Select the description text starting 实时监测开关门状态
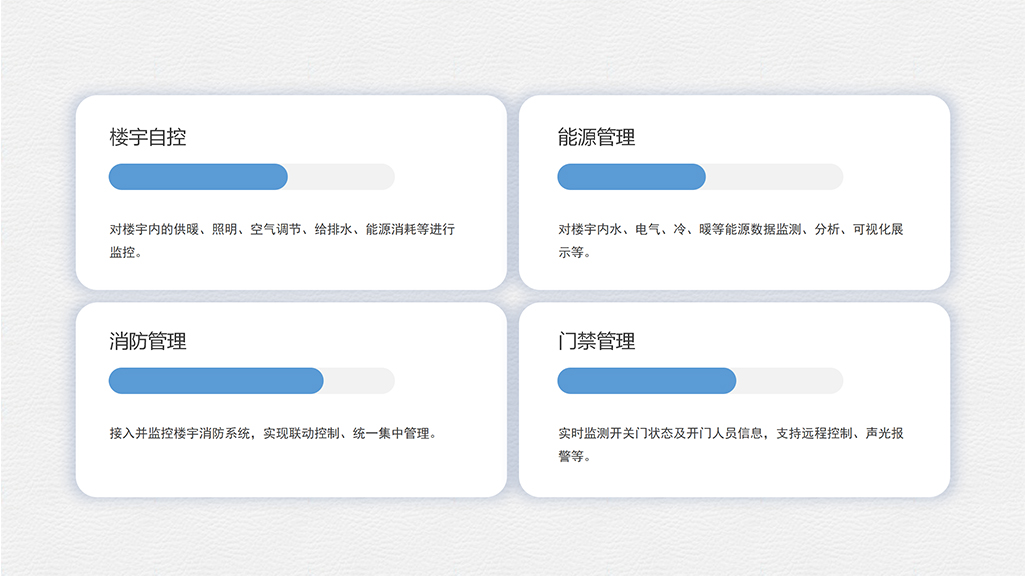The image size is (1027, 576). point(730,444)
